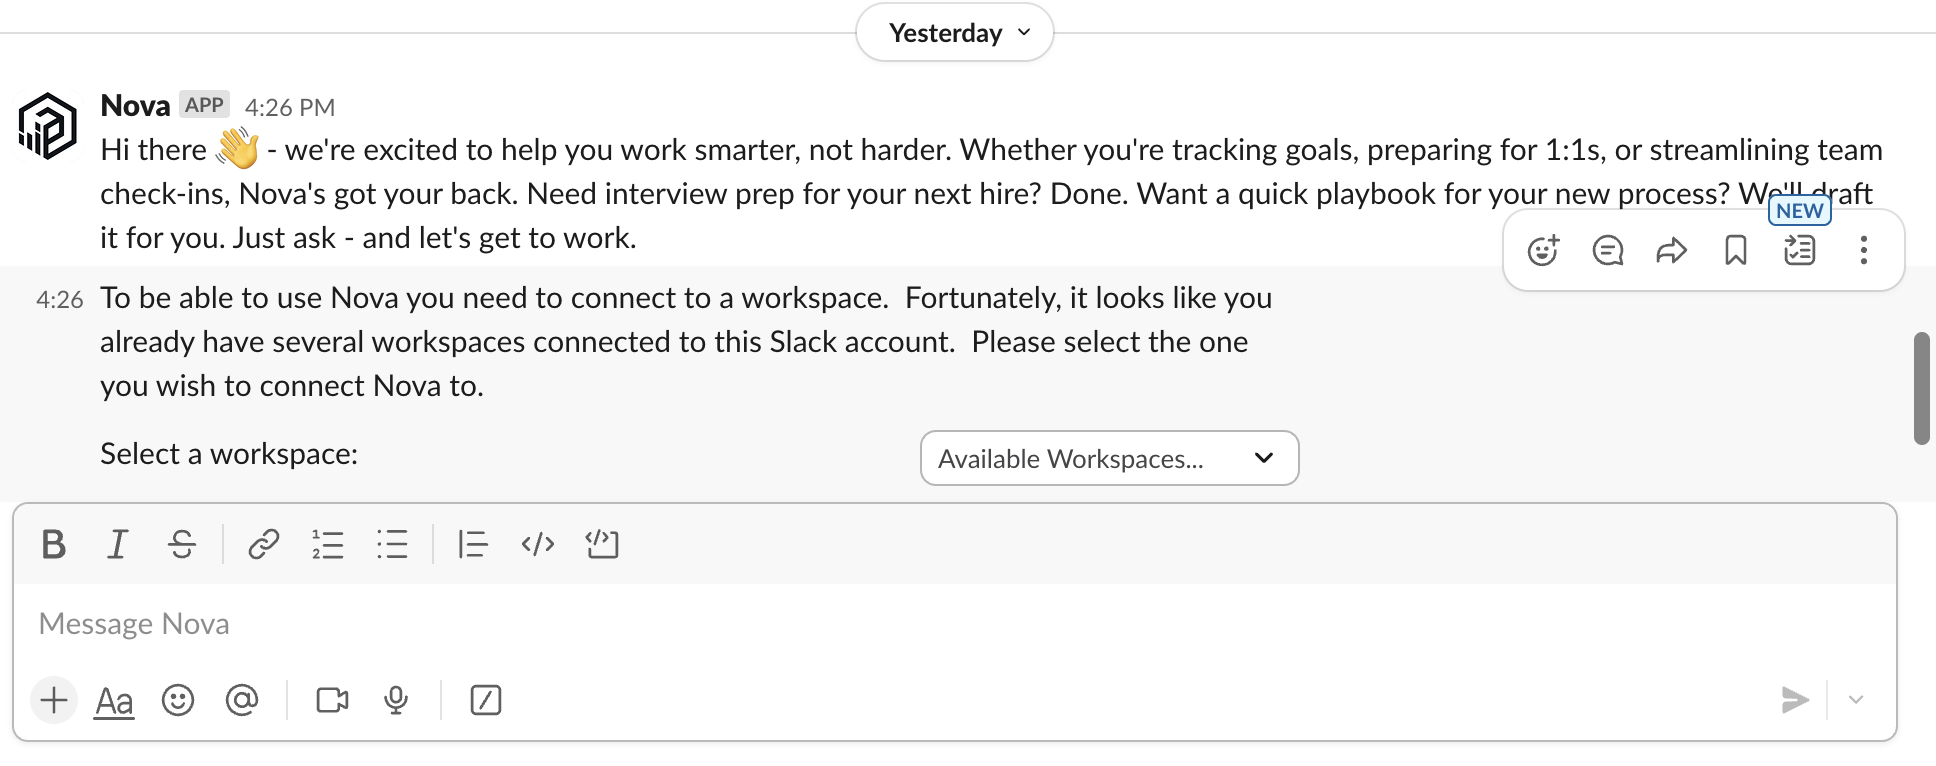1936x766 pixels.
Task: Open more message actions menu
Action: pyautogui.click(x=1864, y=251)
